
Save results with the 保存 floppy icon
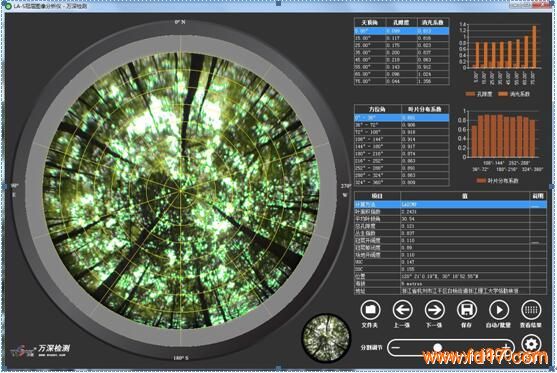click(466, 310)
